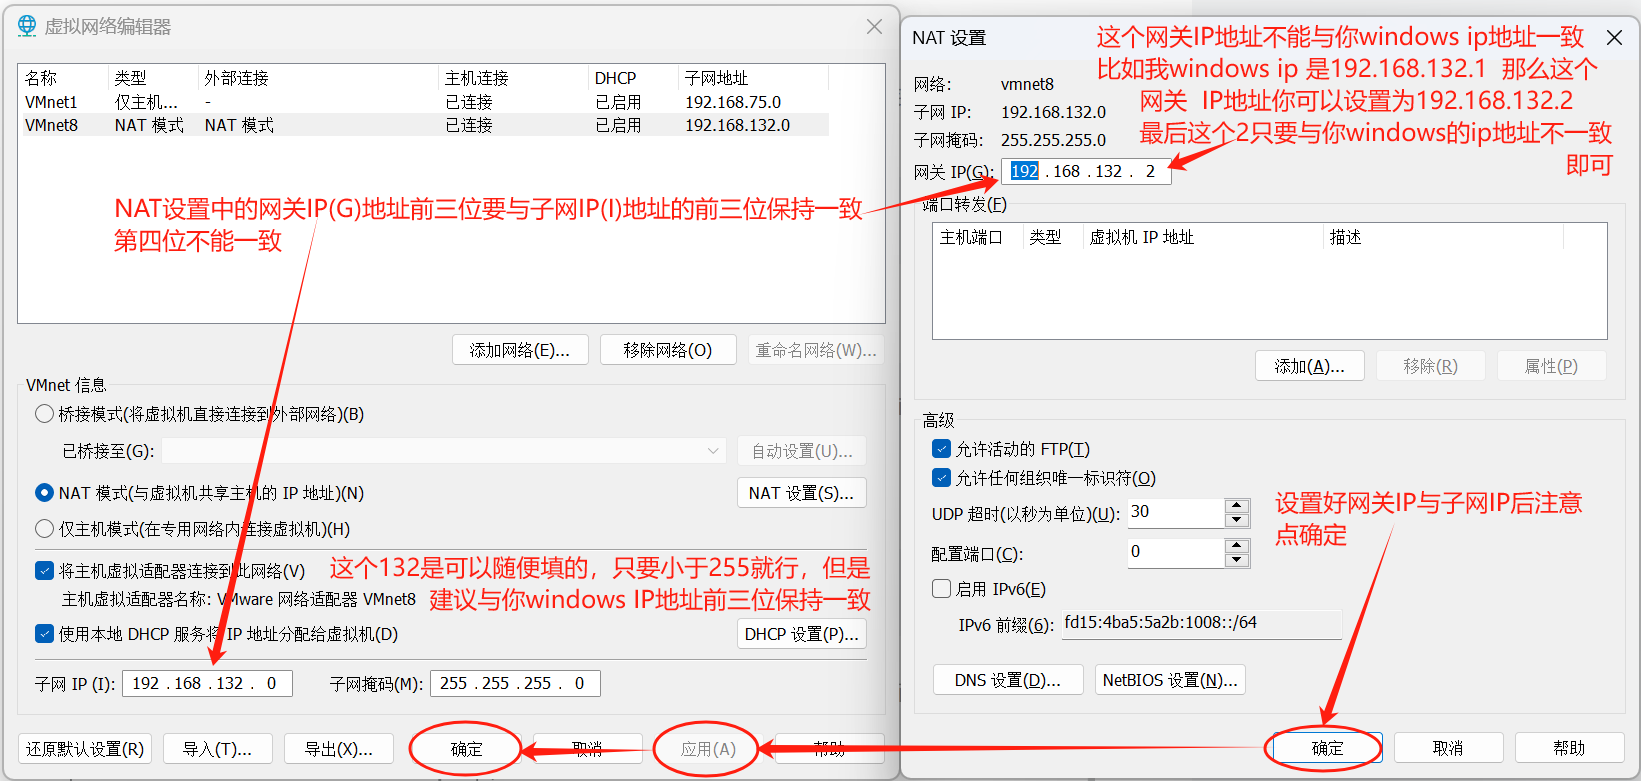Select the VMnet1 row in the network list
The width and height of the screenshot is (1641, 781).
(423, 102)
